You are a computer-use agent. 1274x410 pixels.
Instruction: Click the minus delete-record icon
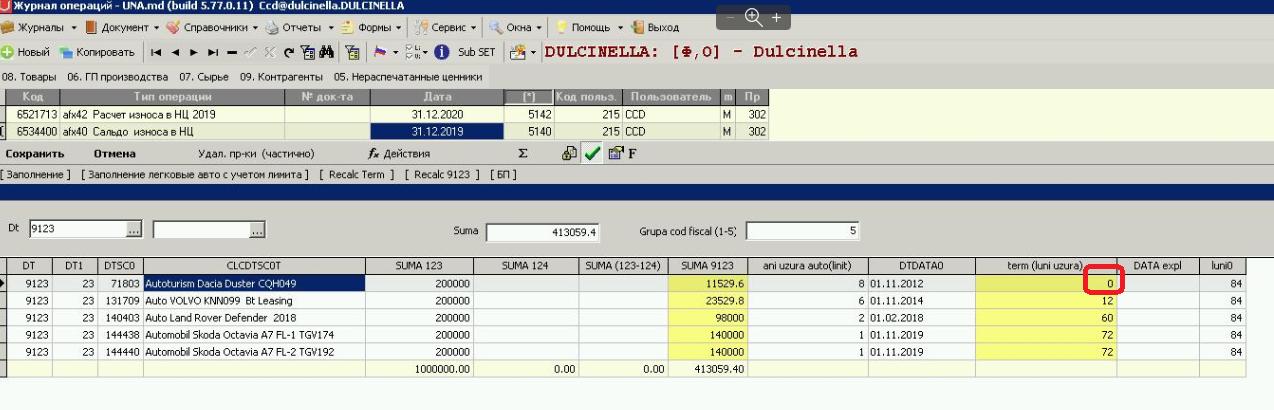point(231,52)
